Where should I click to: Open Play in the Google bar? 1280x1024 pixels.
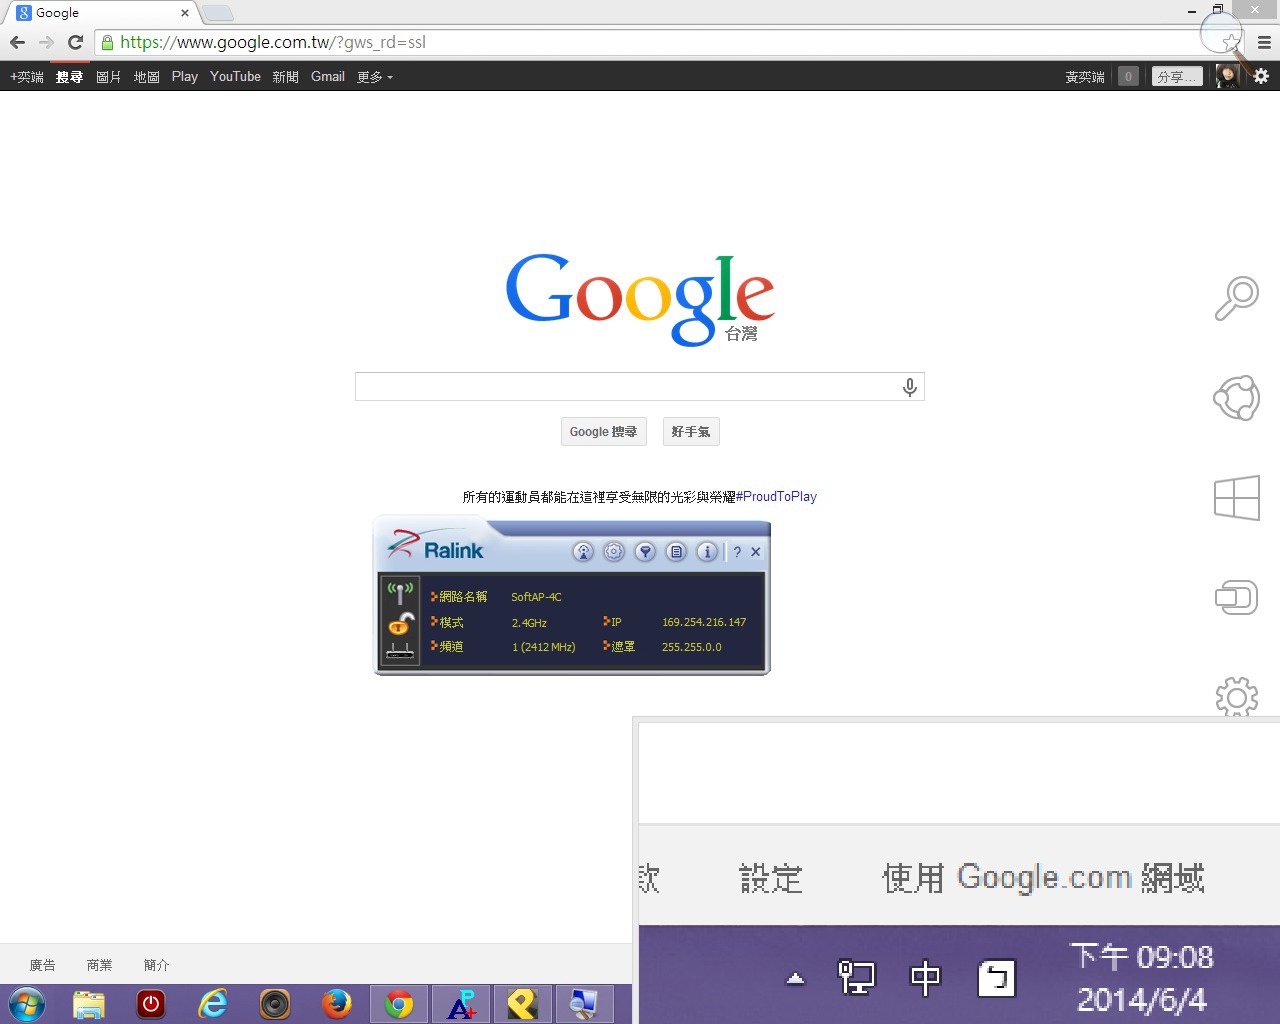185,77
